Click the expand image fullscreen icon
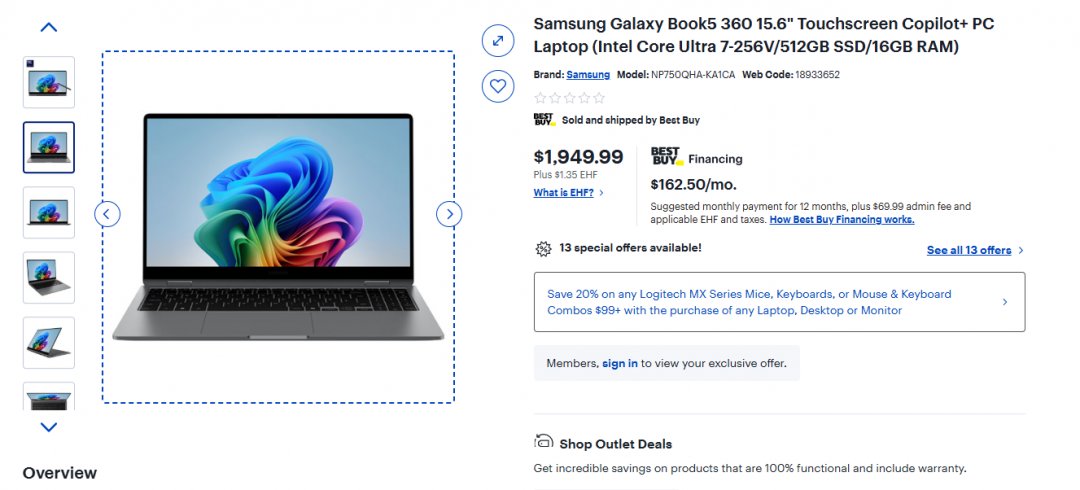 497,40
